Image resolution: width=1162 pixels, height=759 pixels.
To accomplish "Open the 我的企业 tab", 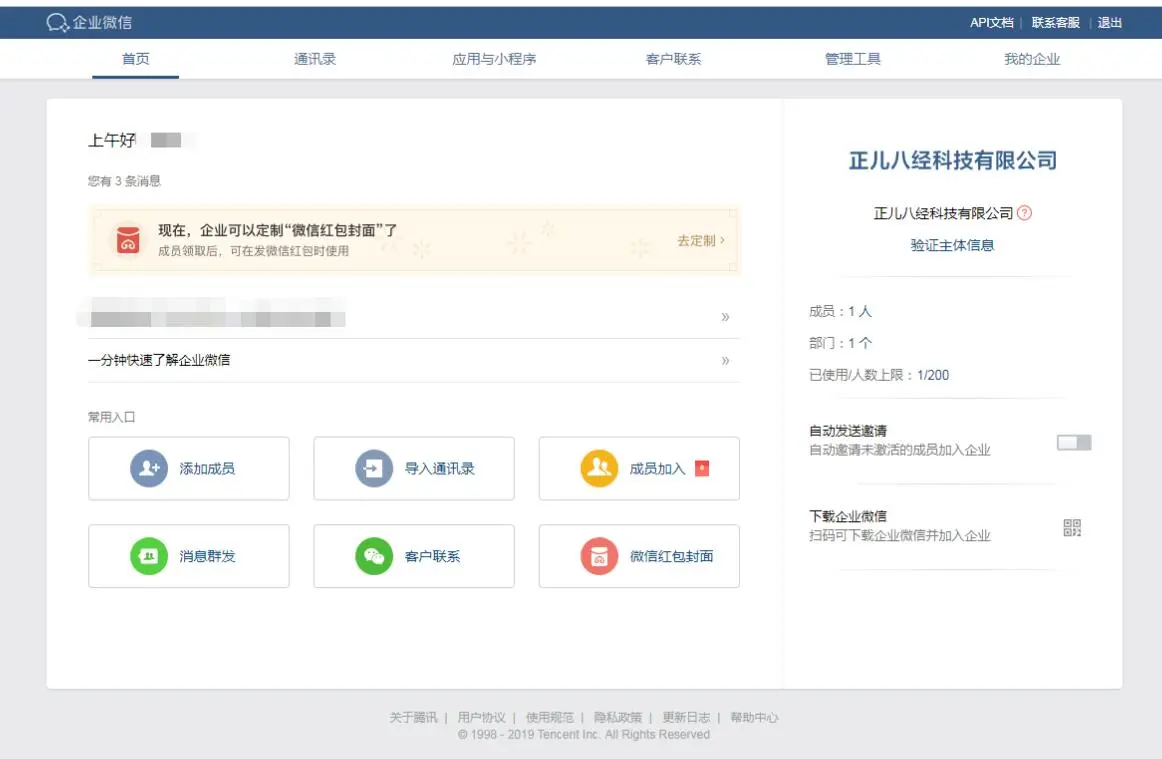I will [x=1032, y=59].
